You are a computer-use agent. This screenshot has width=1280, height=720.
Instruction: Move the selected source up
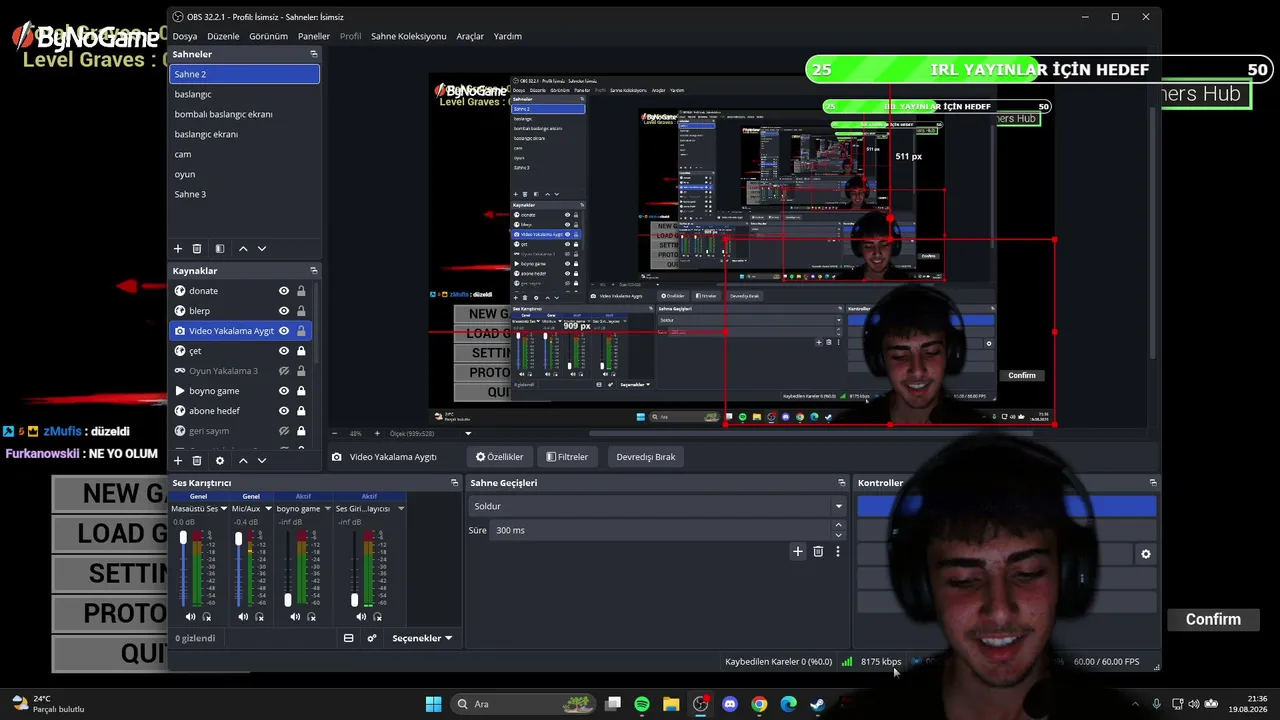pos(243,461)
